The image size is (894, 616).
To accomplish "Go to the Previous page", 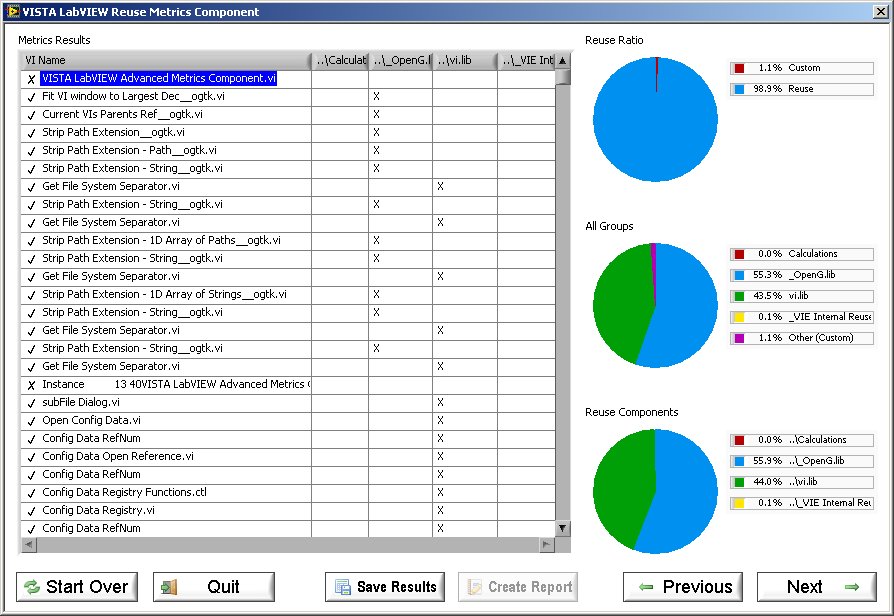I will click(682, 587).
